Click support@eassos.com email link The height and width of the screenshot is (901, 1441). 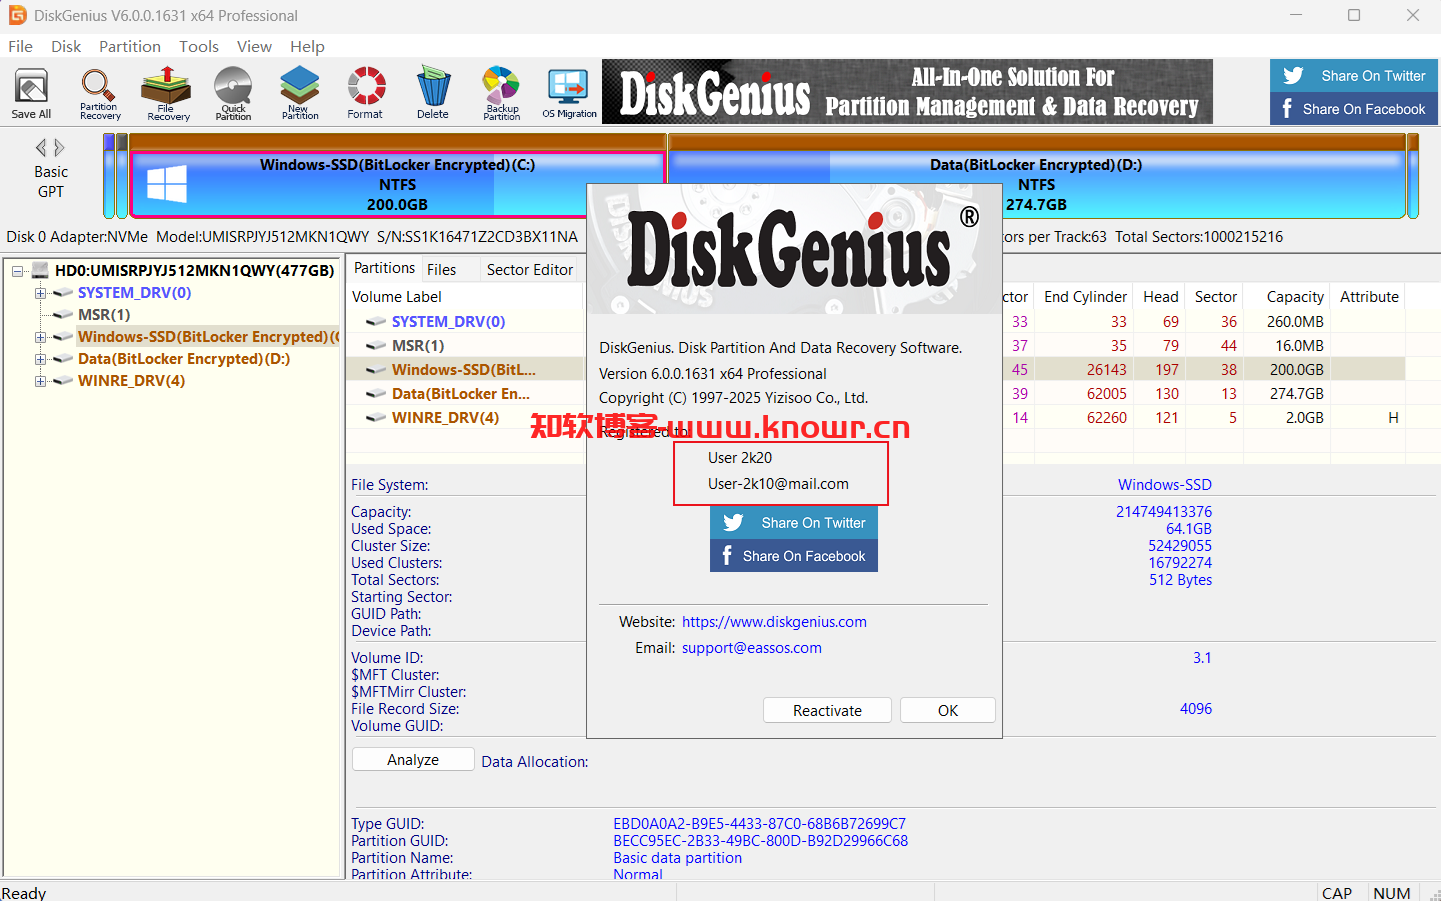[752, 648]
